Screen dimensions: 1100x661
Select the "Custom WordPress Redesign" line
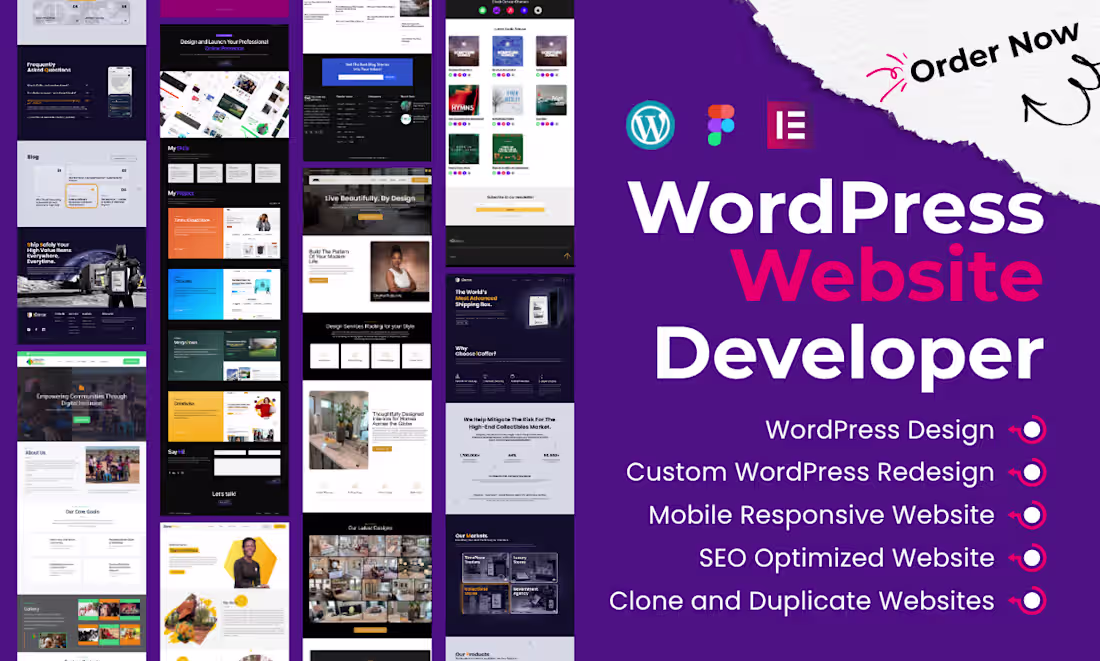pos(810,472)
